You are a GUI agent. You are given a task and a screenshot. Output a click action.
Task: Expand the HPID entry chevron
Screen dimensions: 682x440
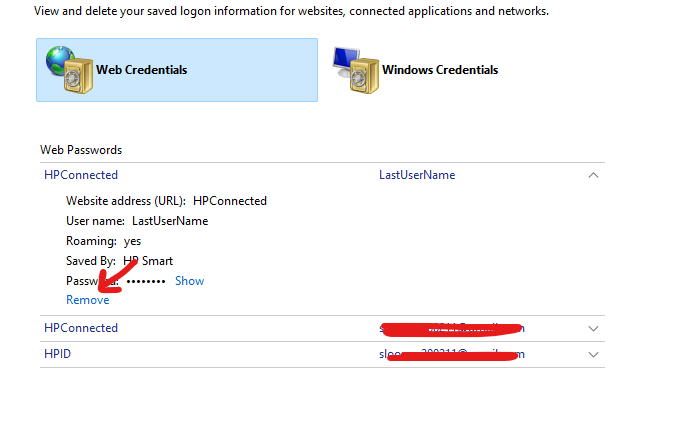pos(593,355)
